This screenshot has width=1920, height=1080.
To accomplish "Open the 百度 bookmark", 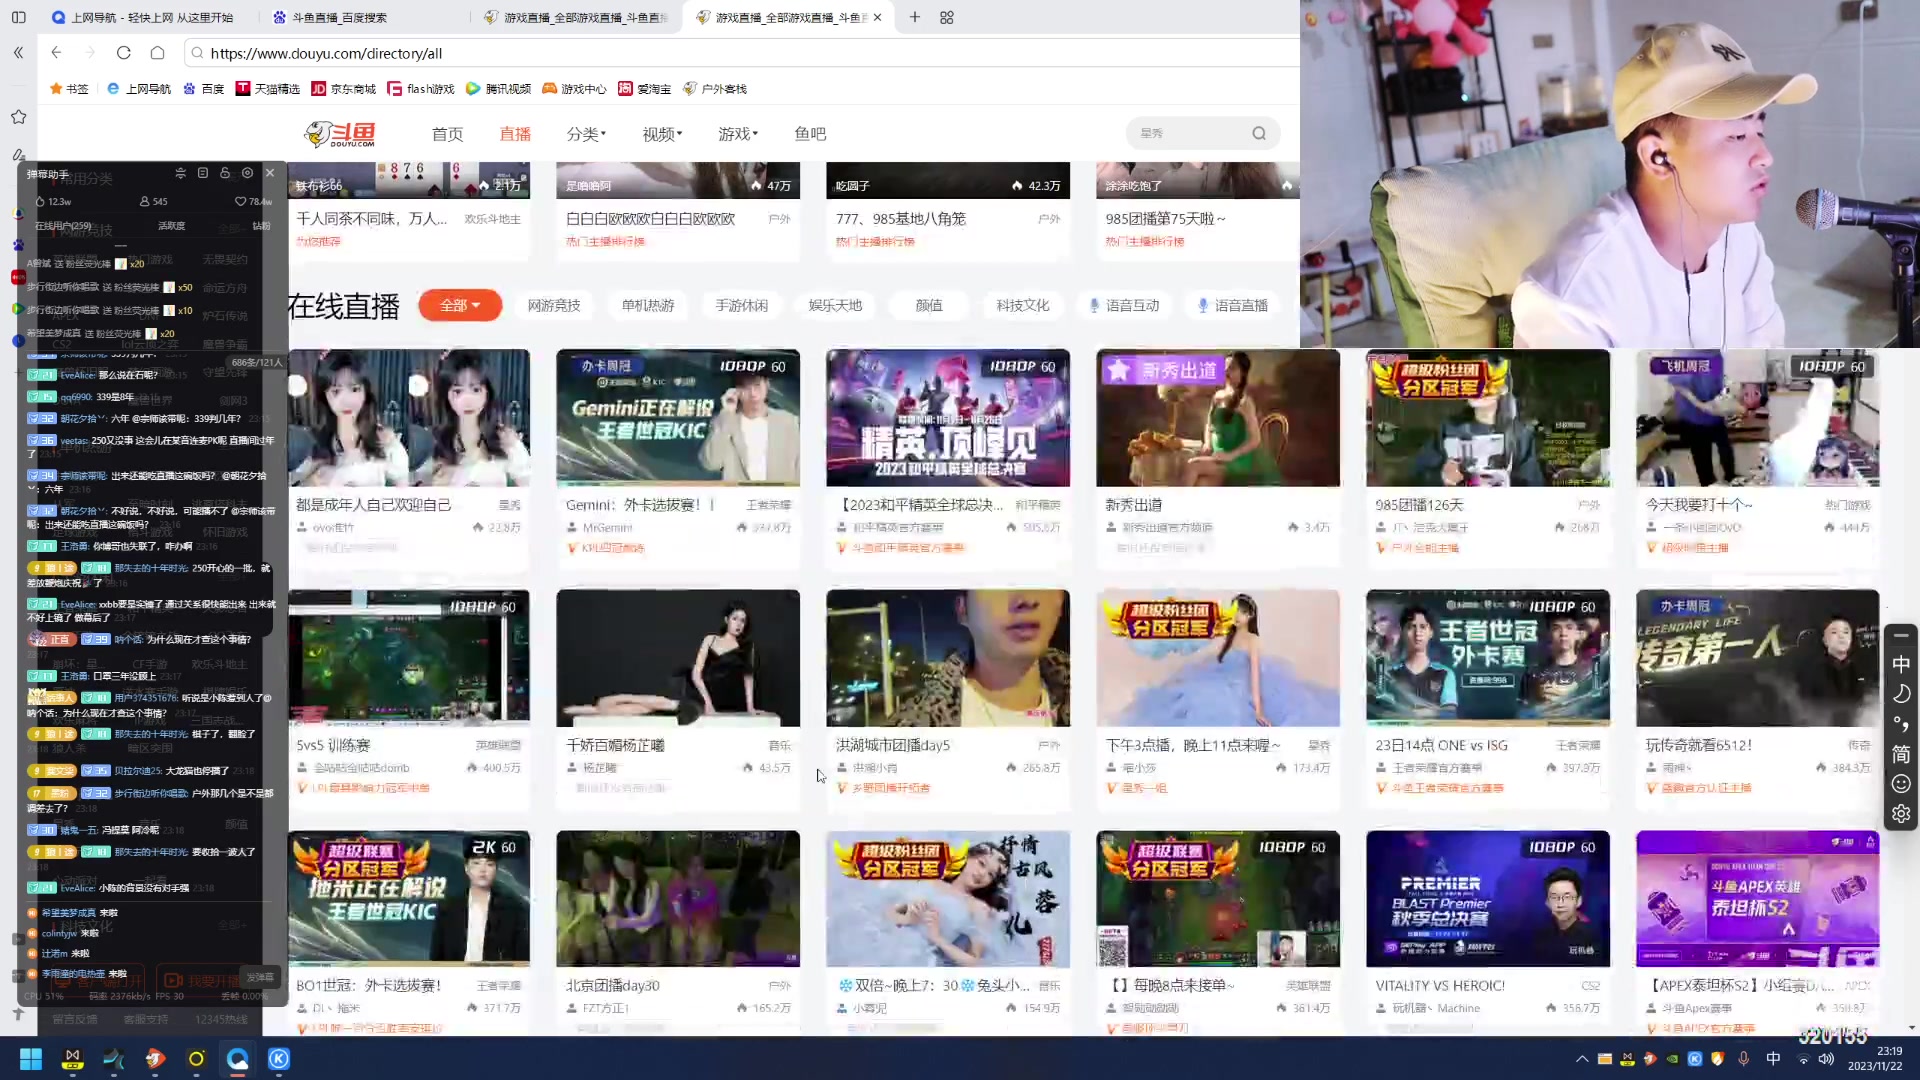I will pyautogui.click(x=203, y=89).
